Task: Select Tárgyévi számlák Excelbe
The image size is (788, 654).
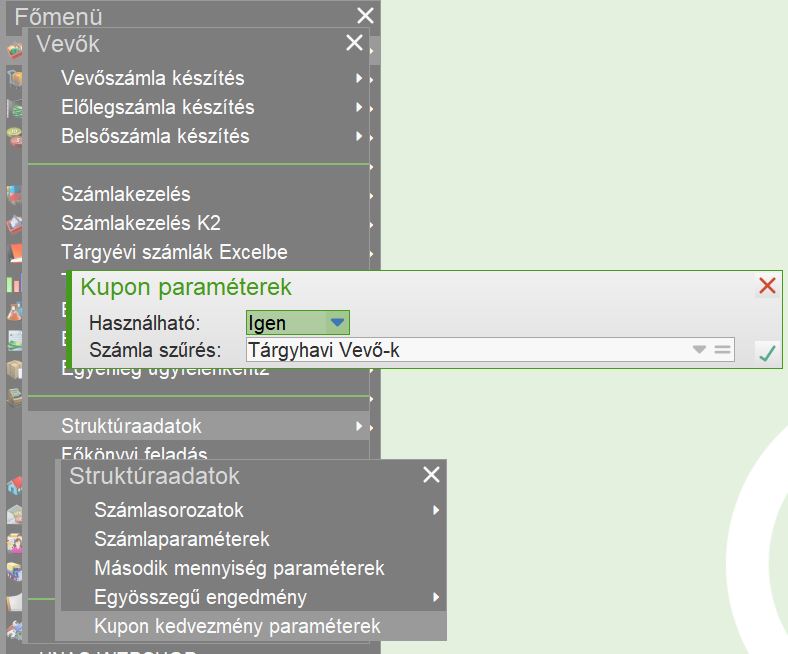Action: 199,252
